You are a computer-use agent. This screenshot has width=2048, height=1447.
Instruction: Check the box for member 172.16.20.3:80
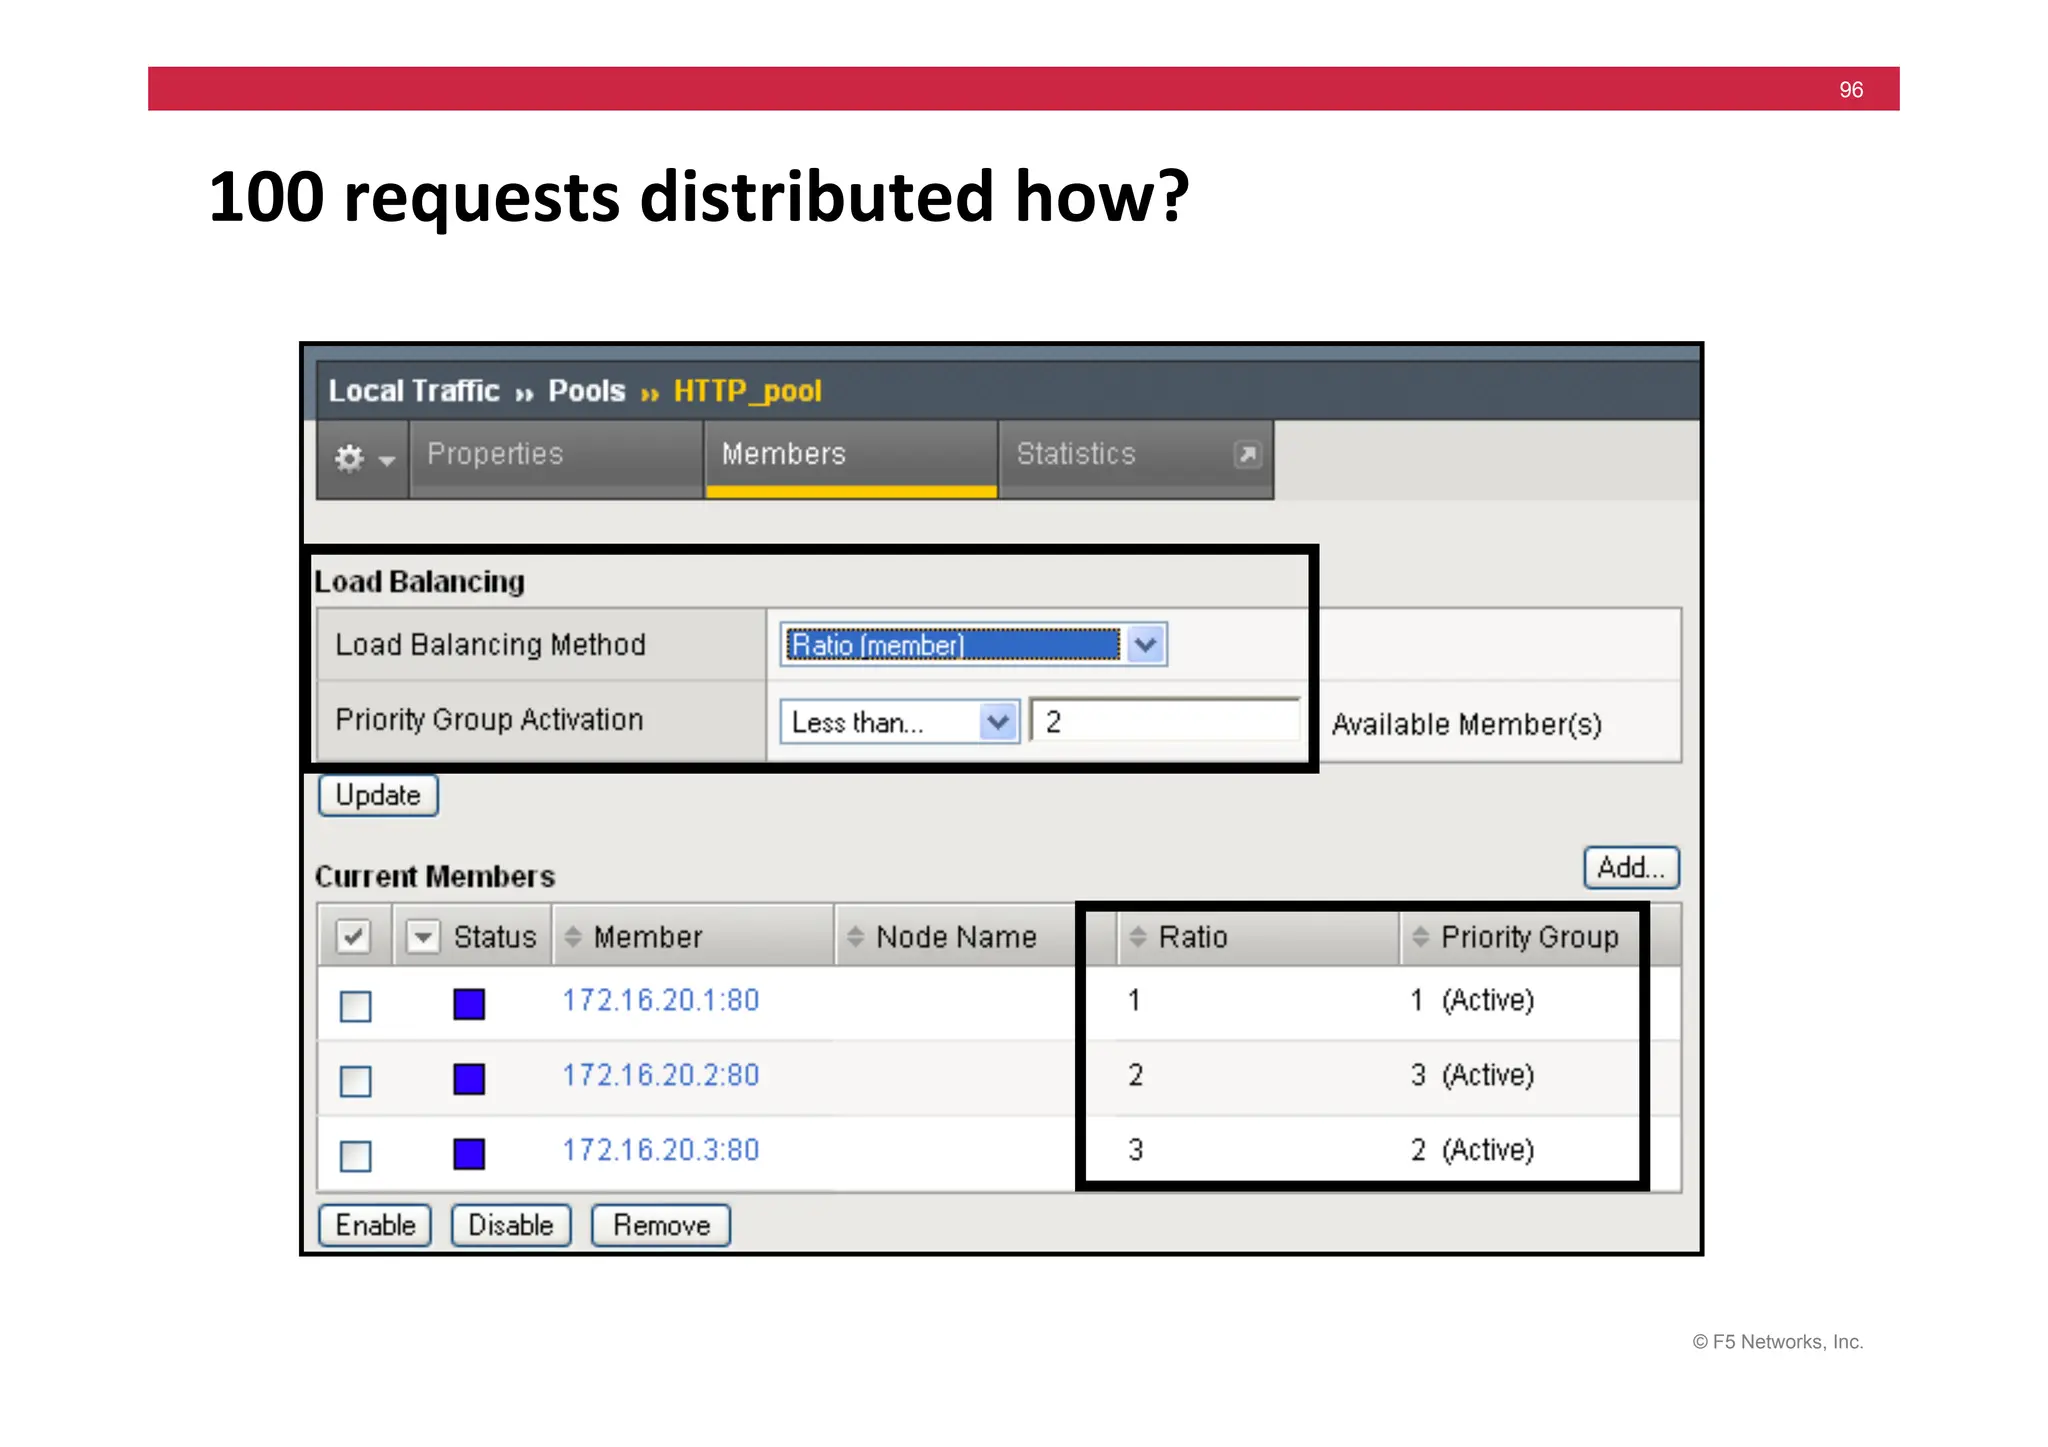coord(355,1156)
